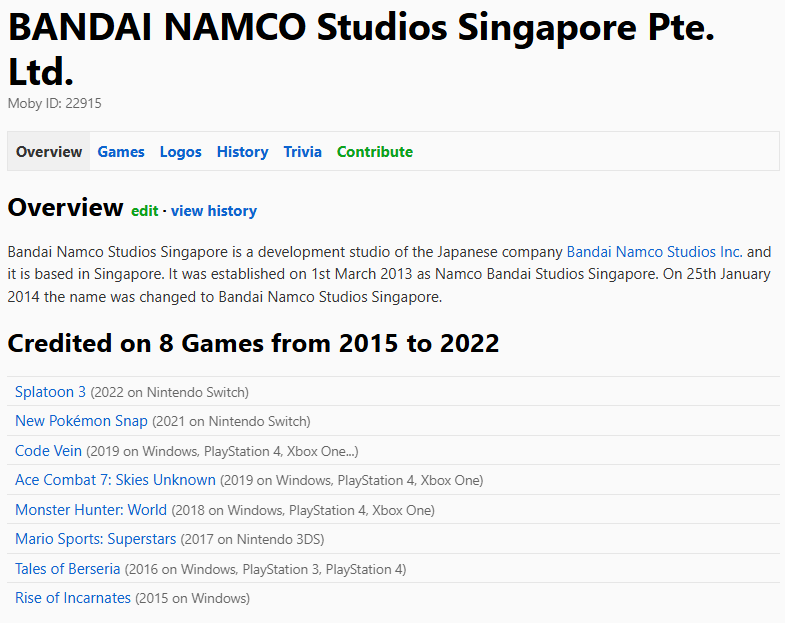View the Trivia tab

(302, 152)
